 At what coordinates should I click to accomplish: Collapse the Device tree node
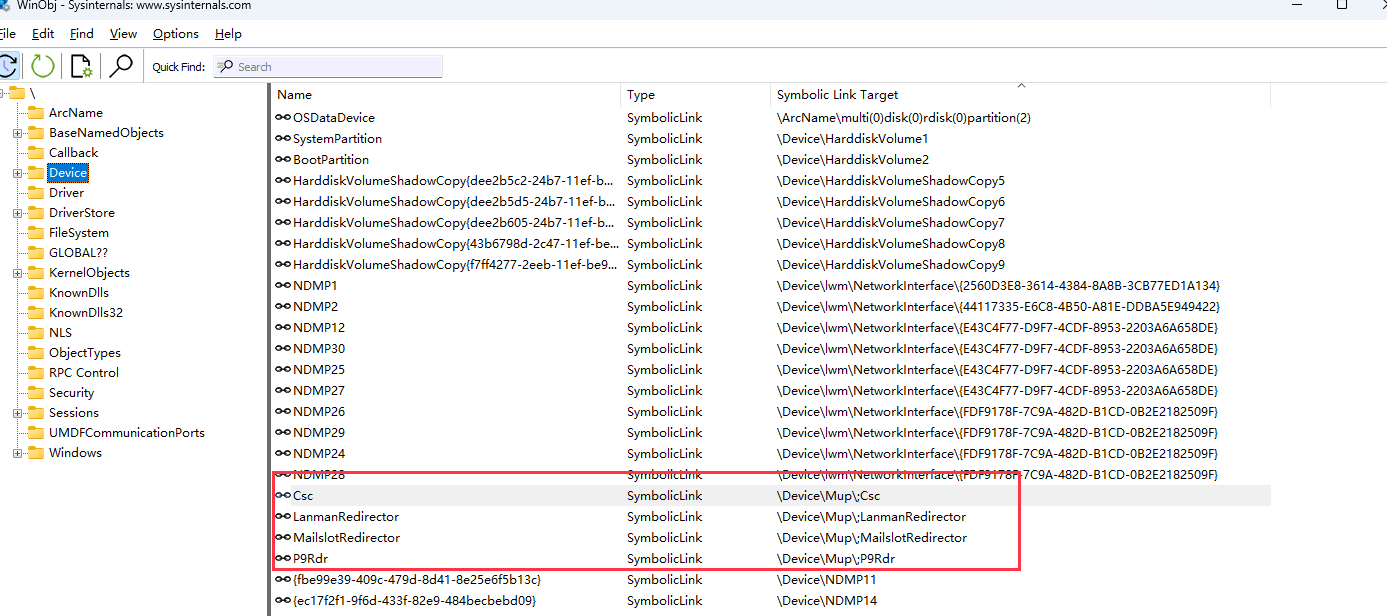pyautogui.click(x=17, y=172)
